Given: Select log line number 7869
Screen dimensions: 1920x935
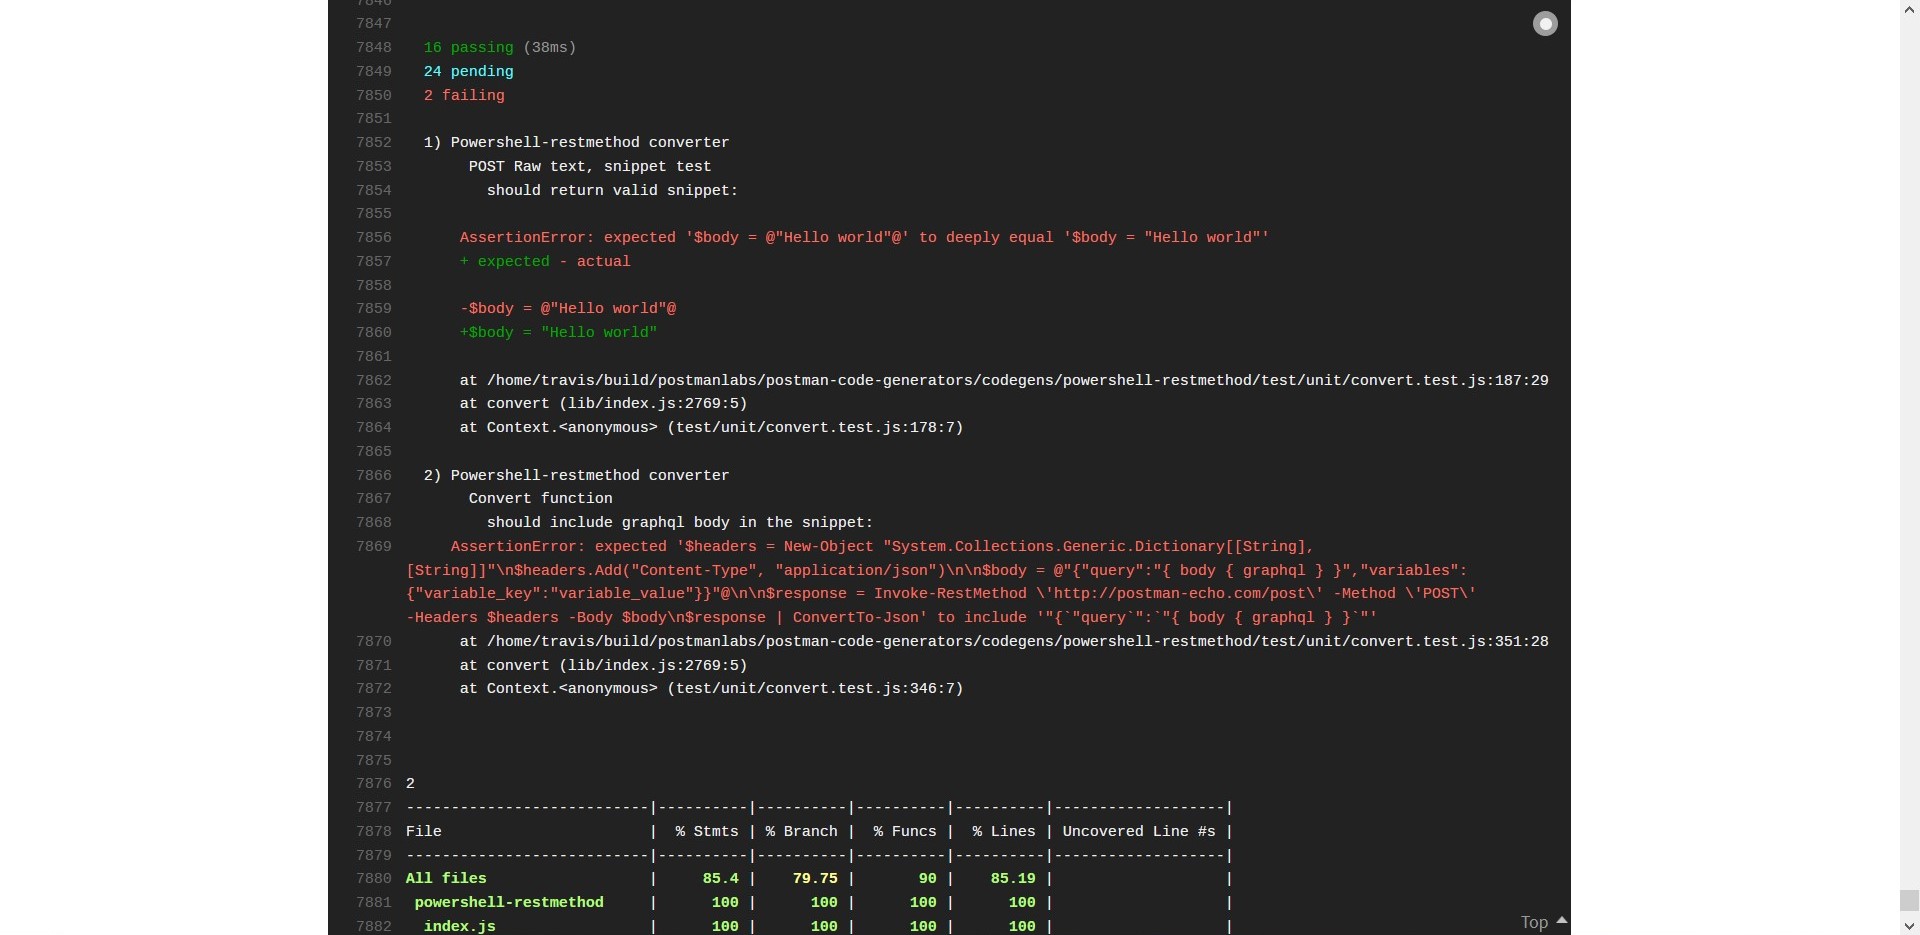Looking at the screenshot, I should click(373, 547).
